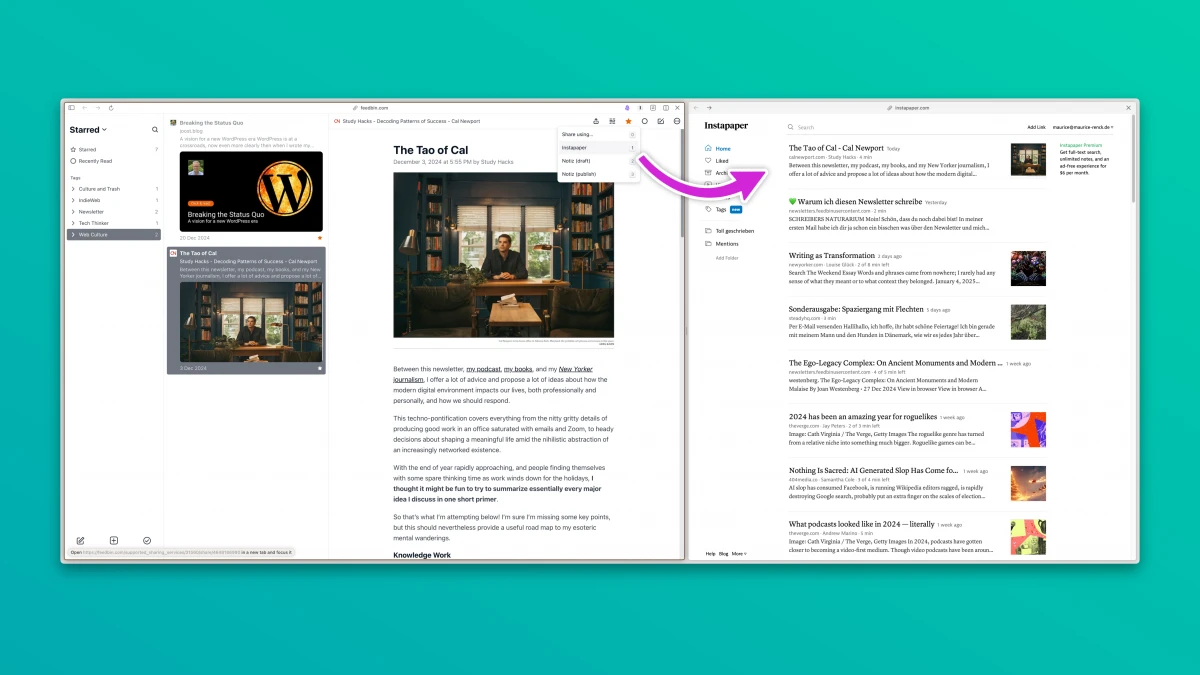Open The Tao of Cal entry in Feedbin's list
This screenshot has height=675, width=1200.
(245, 310)
